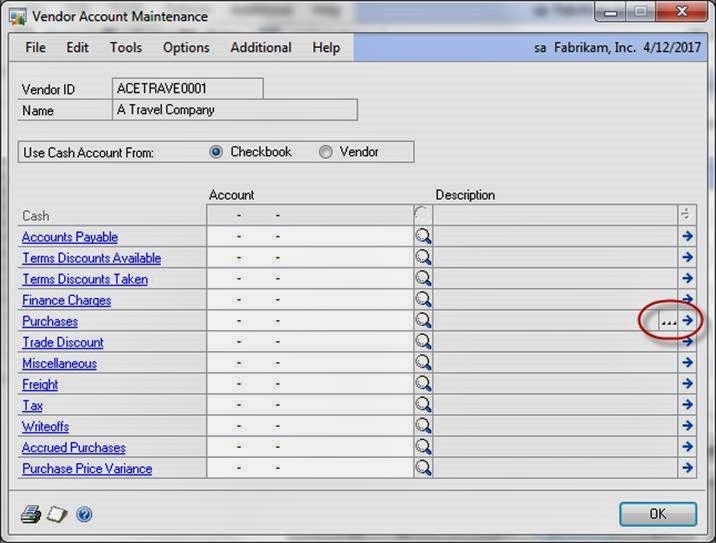Click the Fabrikam, Inc. company name
Screen dimensions: 716x543
coord(595,47)
